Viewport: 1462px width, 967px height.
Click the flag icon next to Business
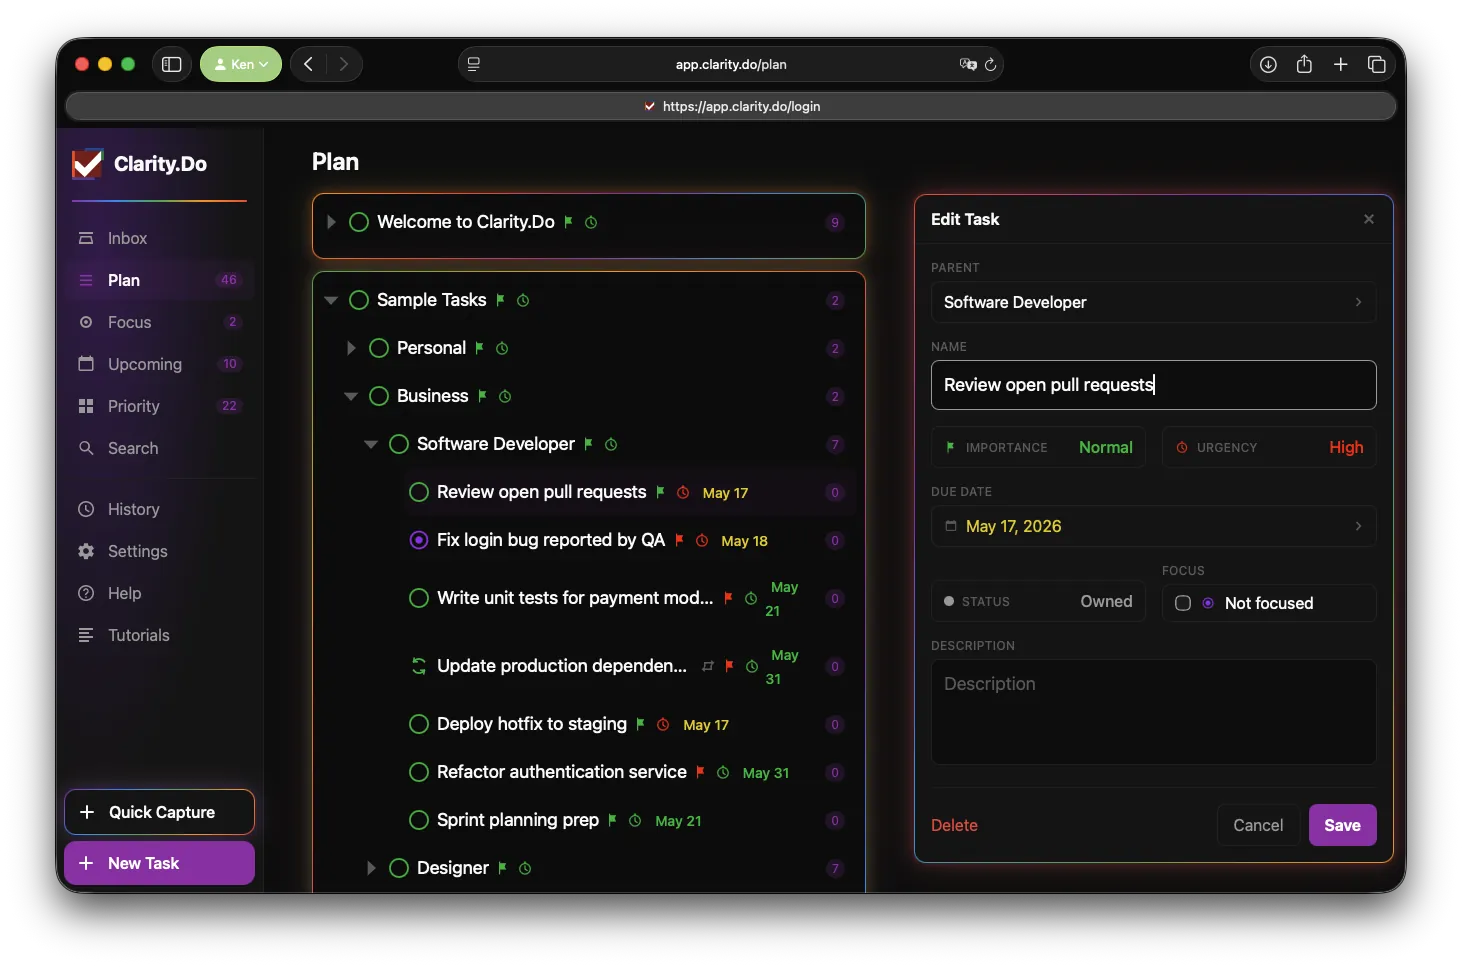pyautogui.click(x=482, y=396)
